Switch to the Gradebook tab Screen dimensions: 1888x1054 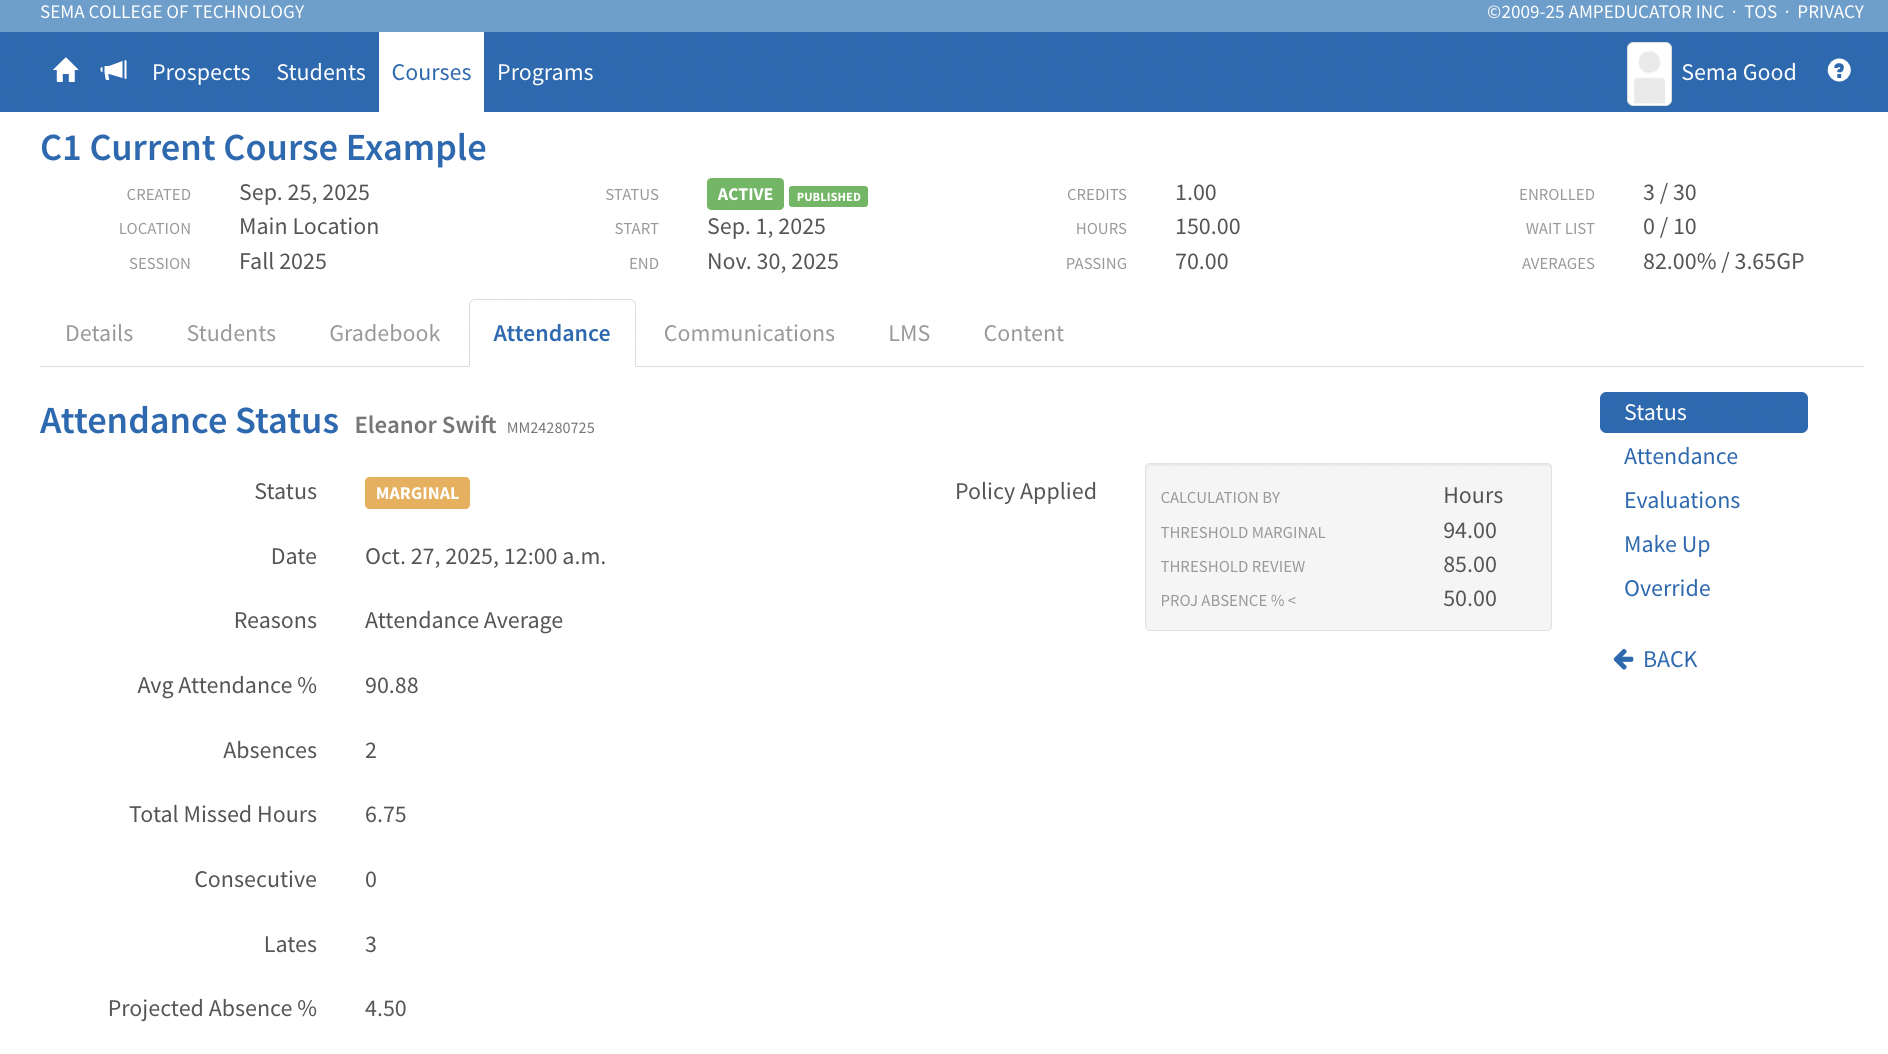384,333
